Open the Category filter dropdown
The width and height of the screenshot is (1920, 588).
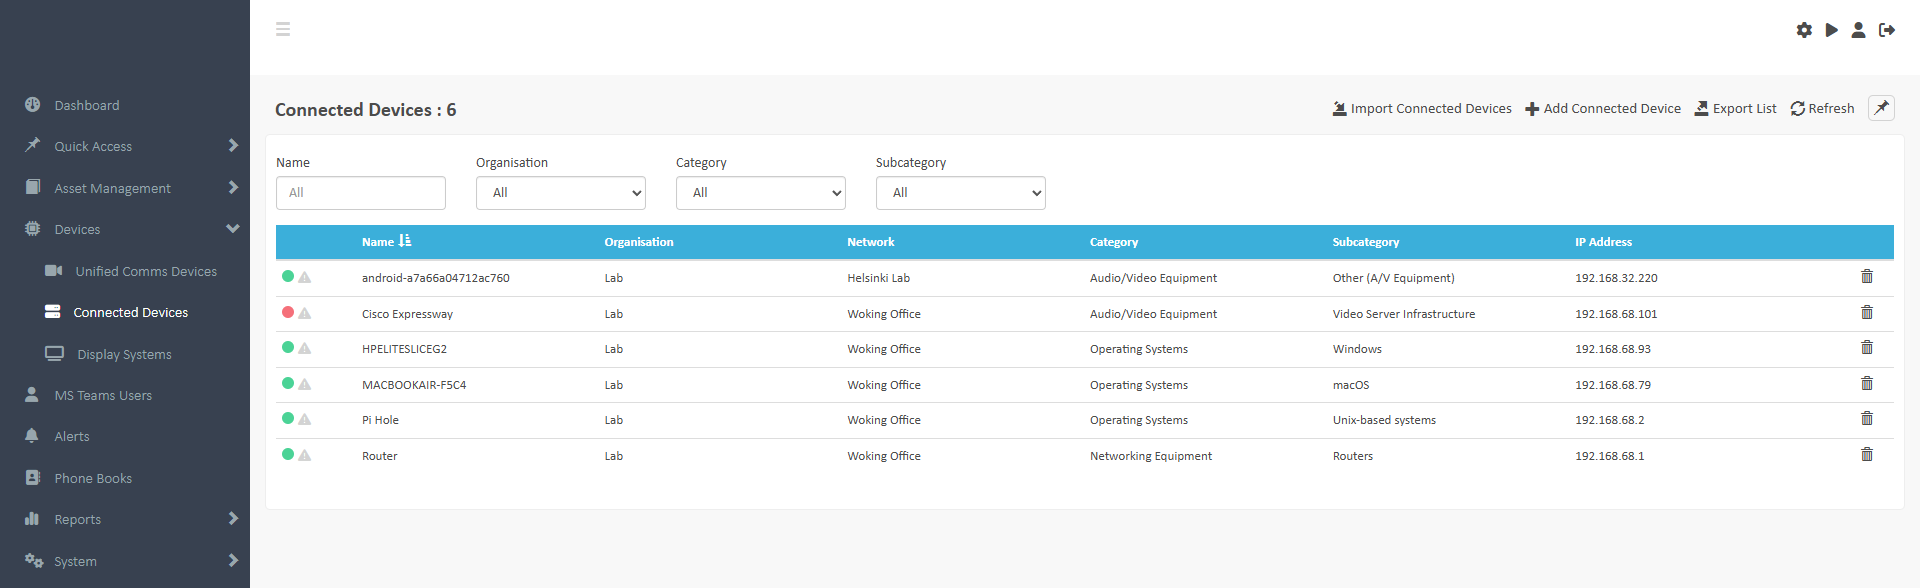point(761,193)
